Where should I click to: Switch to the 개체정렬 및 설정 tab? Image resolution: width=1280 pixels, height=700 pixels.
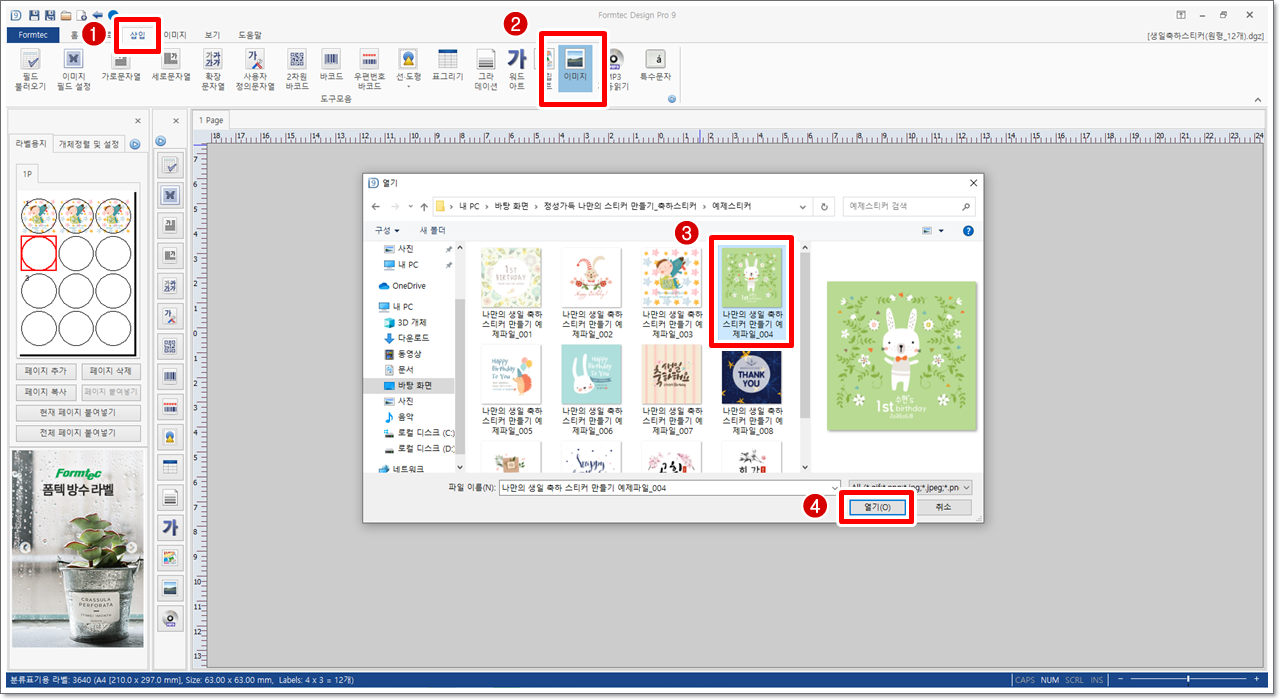tap(89, 144)
